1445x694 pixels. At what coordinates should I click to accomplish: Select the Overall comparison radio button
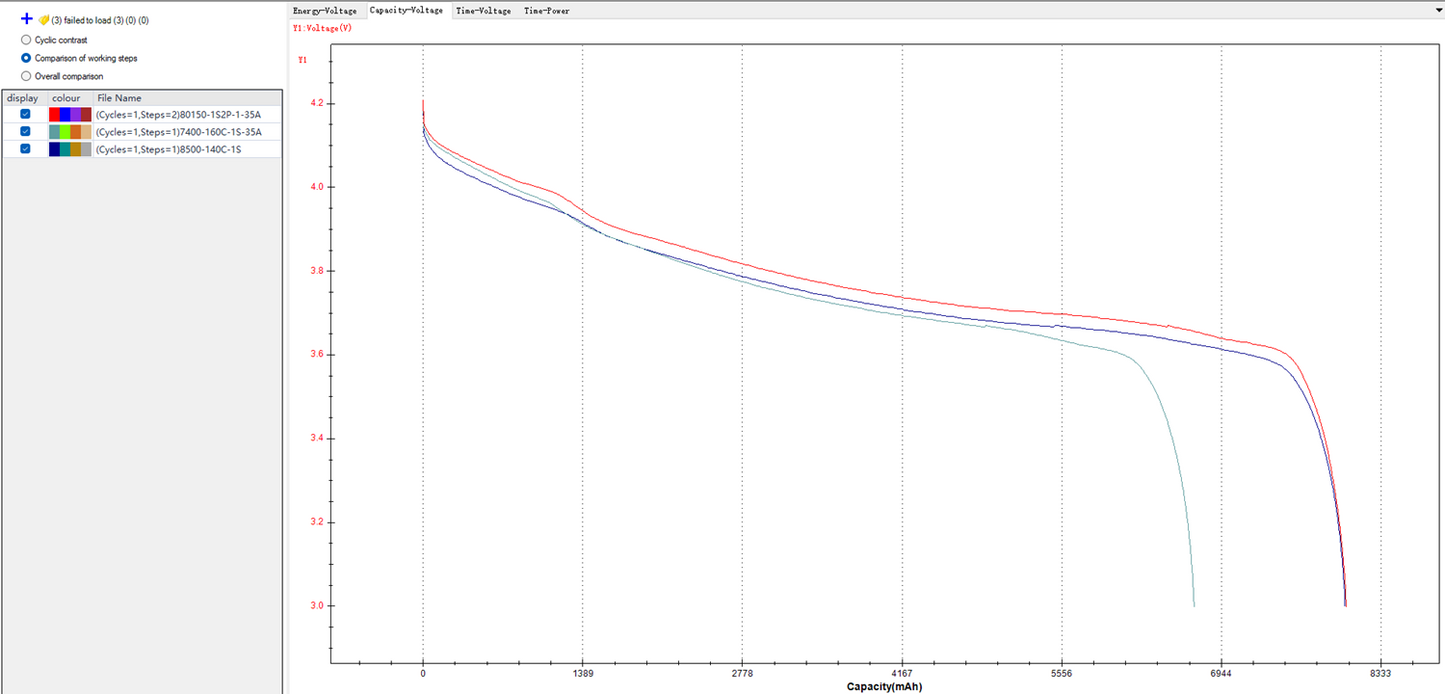tap(26, 75)
